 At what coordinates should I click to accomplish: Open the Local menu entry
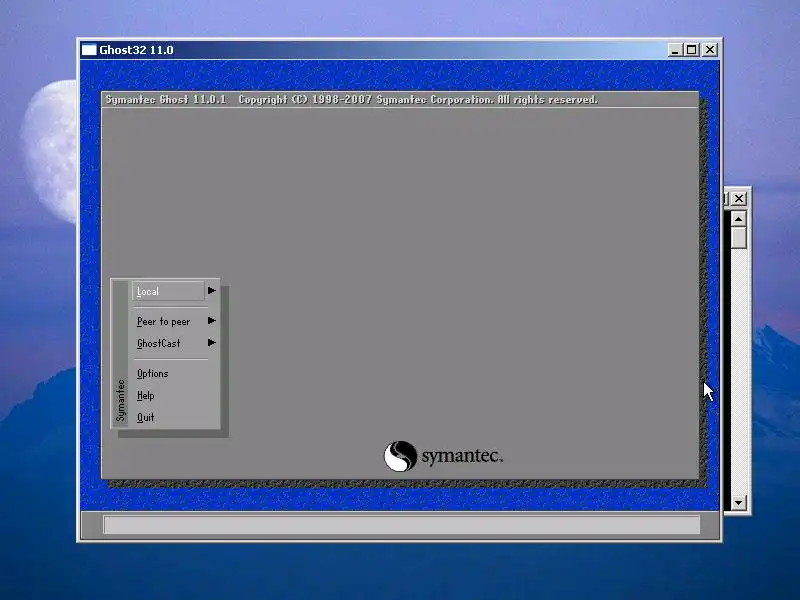point(168,291)
